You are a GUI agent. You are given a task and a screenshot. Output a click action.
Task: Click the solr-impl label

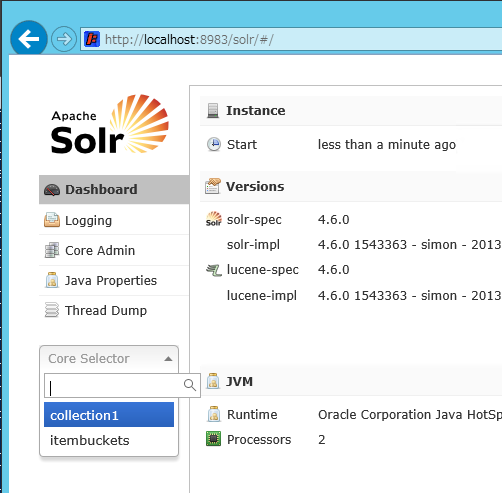point(253,245)
